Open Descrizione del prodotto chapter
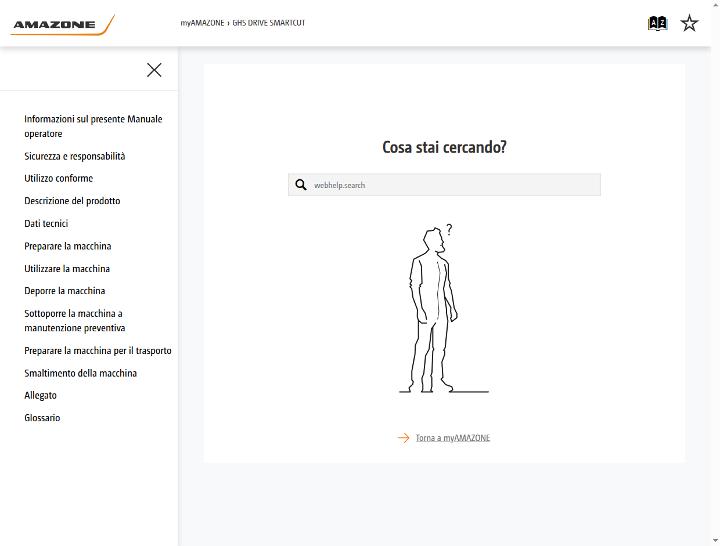This screenshot has height=546, width=720. click(72, 201)
